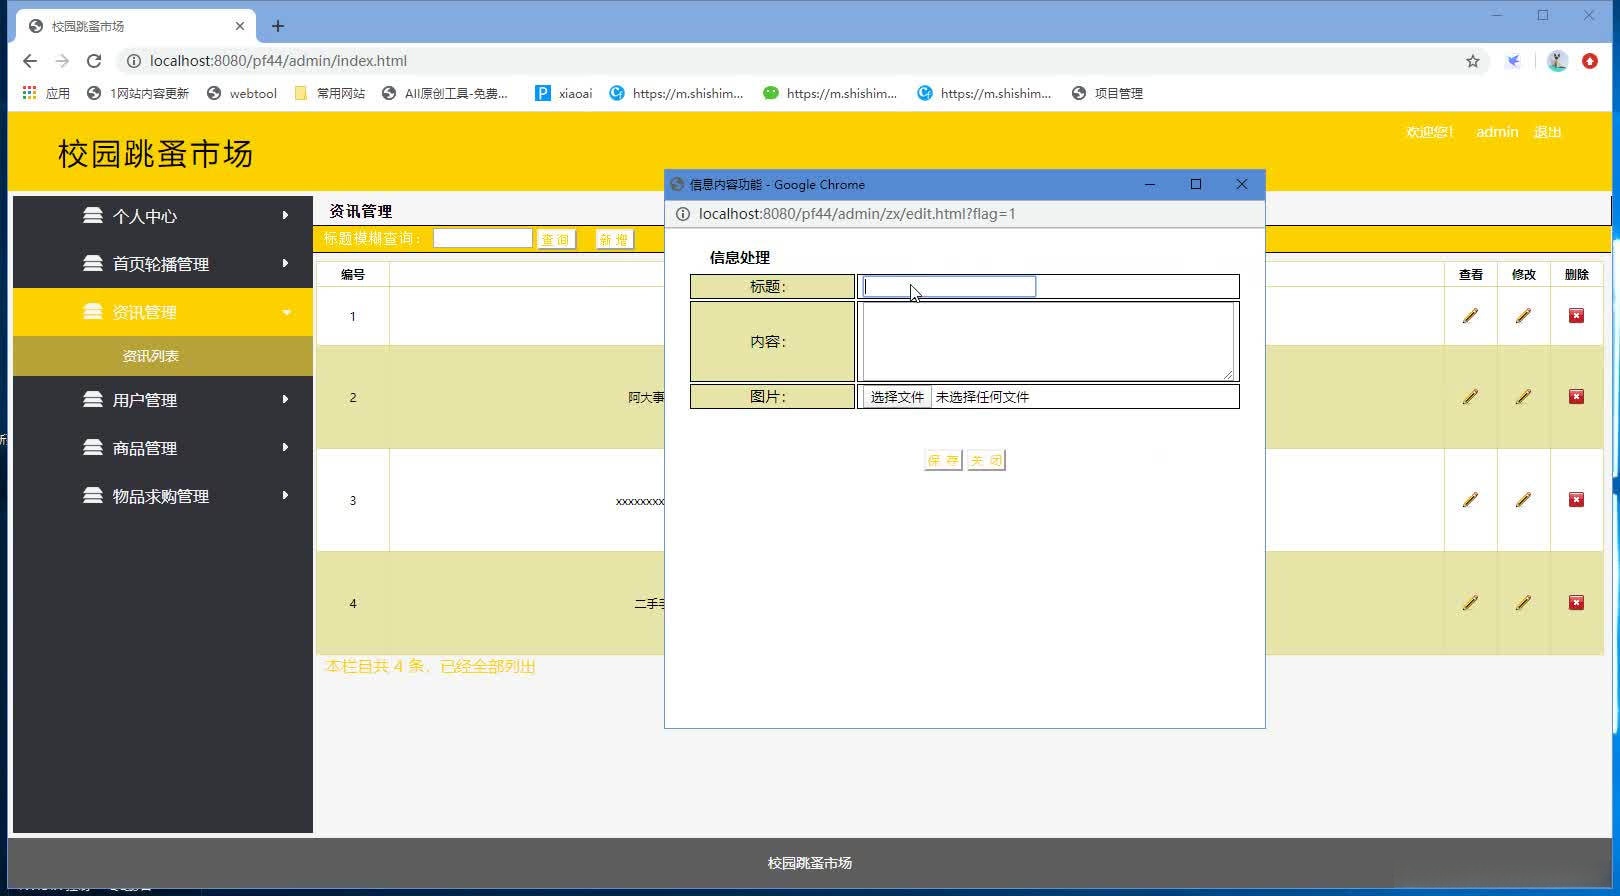
Task: Expand the 物品求购管理 sidebar menu
Action: click(x=163, y=496)
